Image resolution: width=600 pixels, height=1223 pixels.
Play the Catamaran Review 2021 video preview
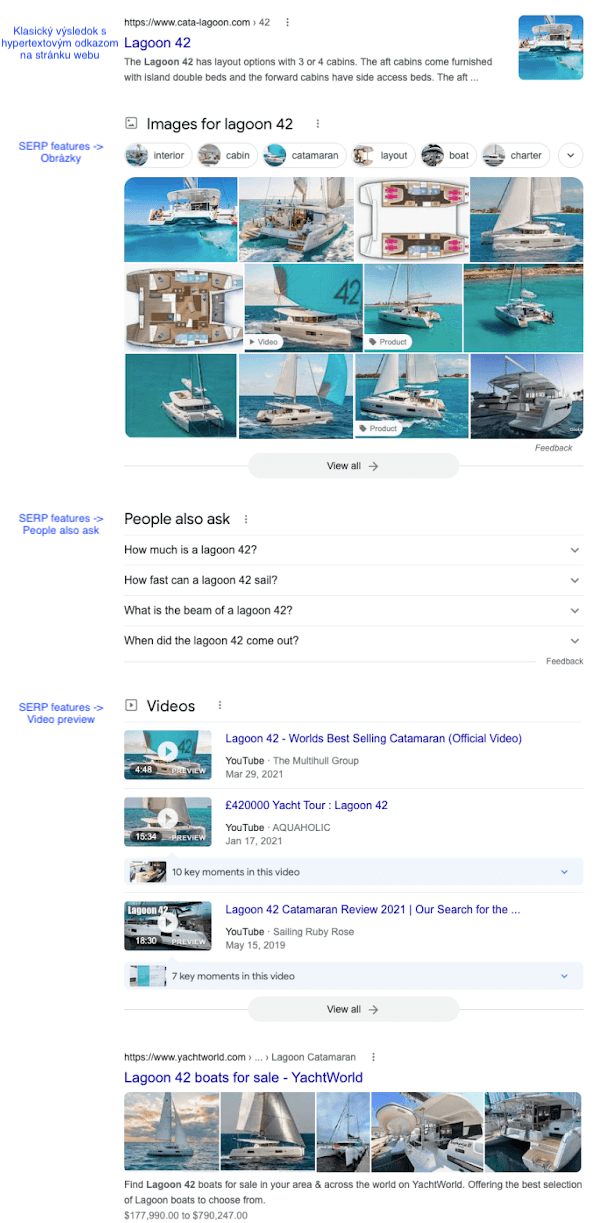tap(167, 926)
